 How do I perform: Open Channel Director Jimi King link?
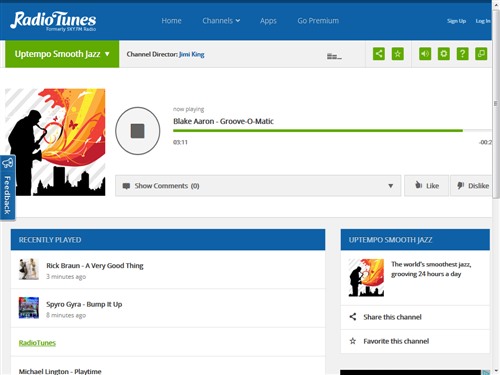pyautogui.click(x=191, y=54)
